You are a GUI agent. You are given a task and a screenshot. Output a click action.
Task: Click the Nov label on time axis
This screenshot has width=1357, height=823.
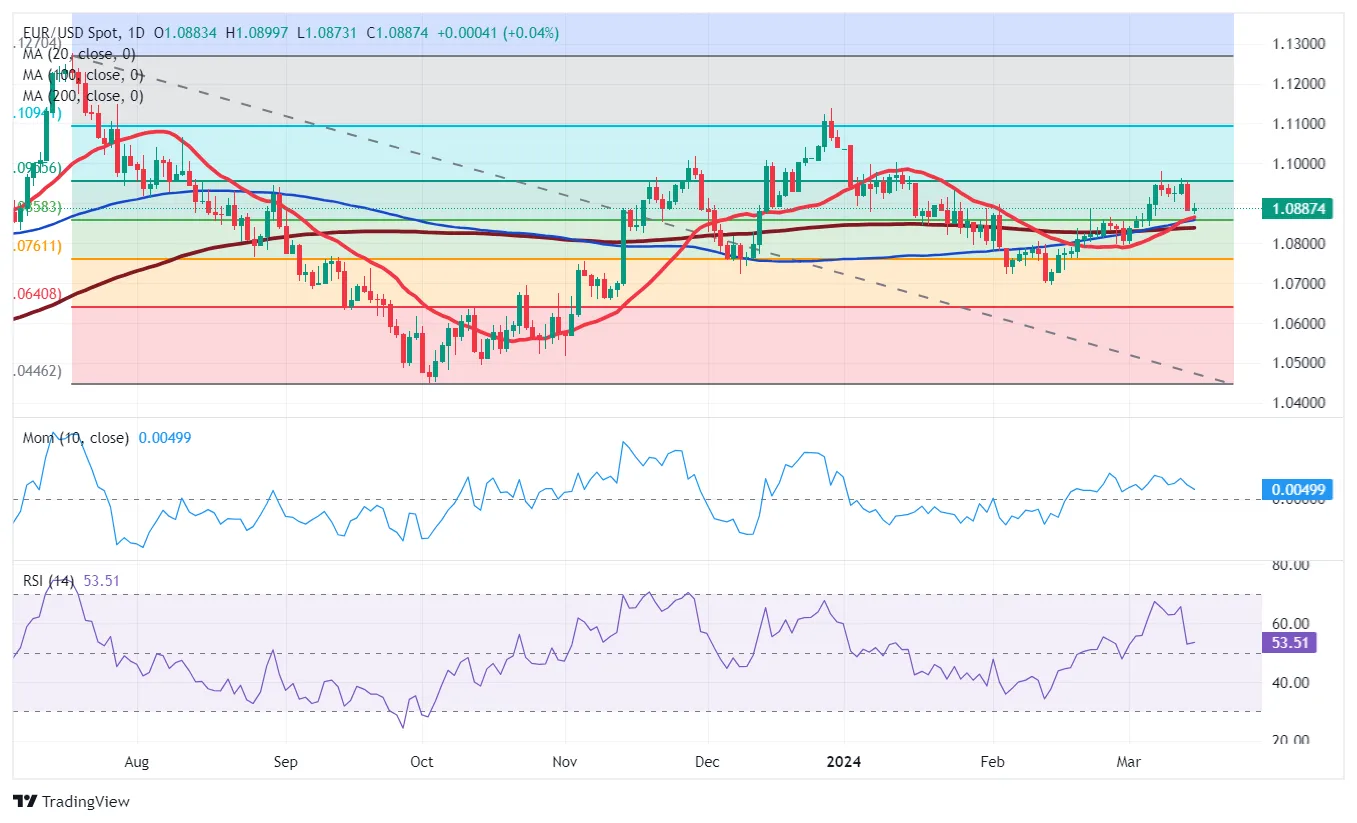tap(565, 762)
